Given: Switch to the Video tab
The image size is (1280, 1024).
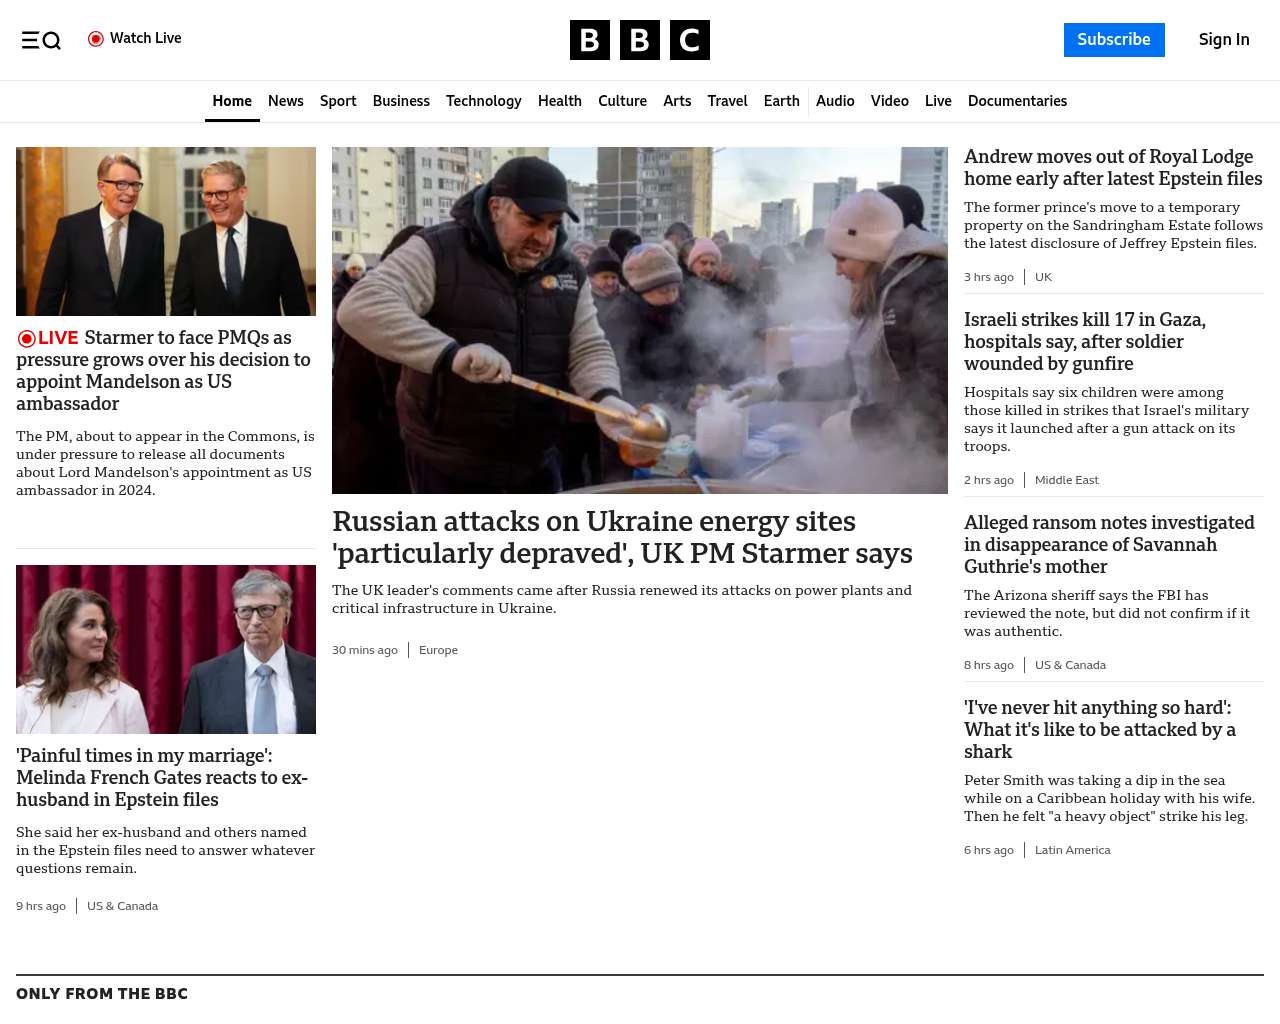Looking at the screenshot, I should click(890, 101).
